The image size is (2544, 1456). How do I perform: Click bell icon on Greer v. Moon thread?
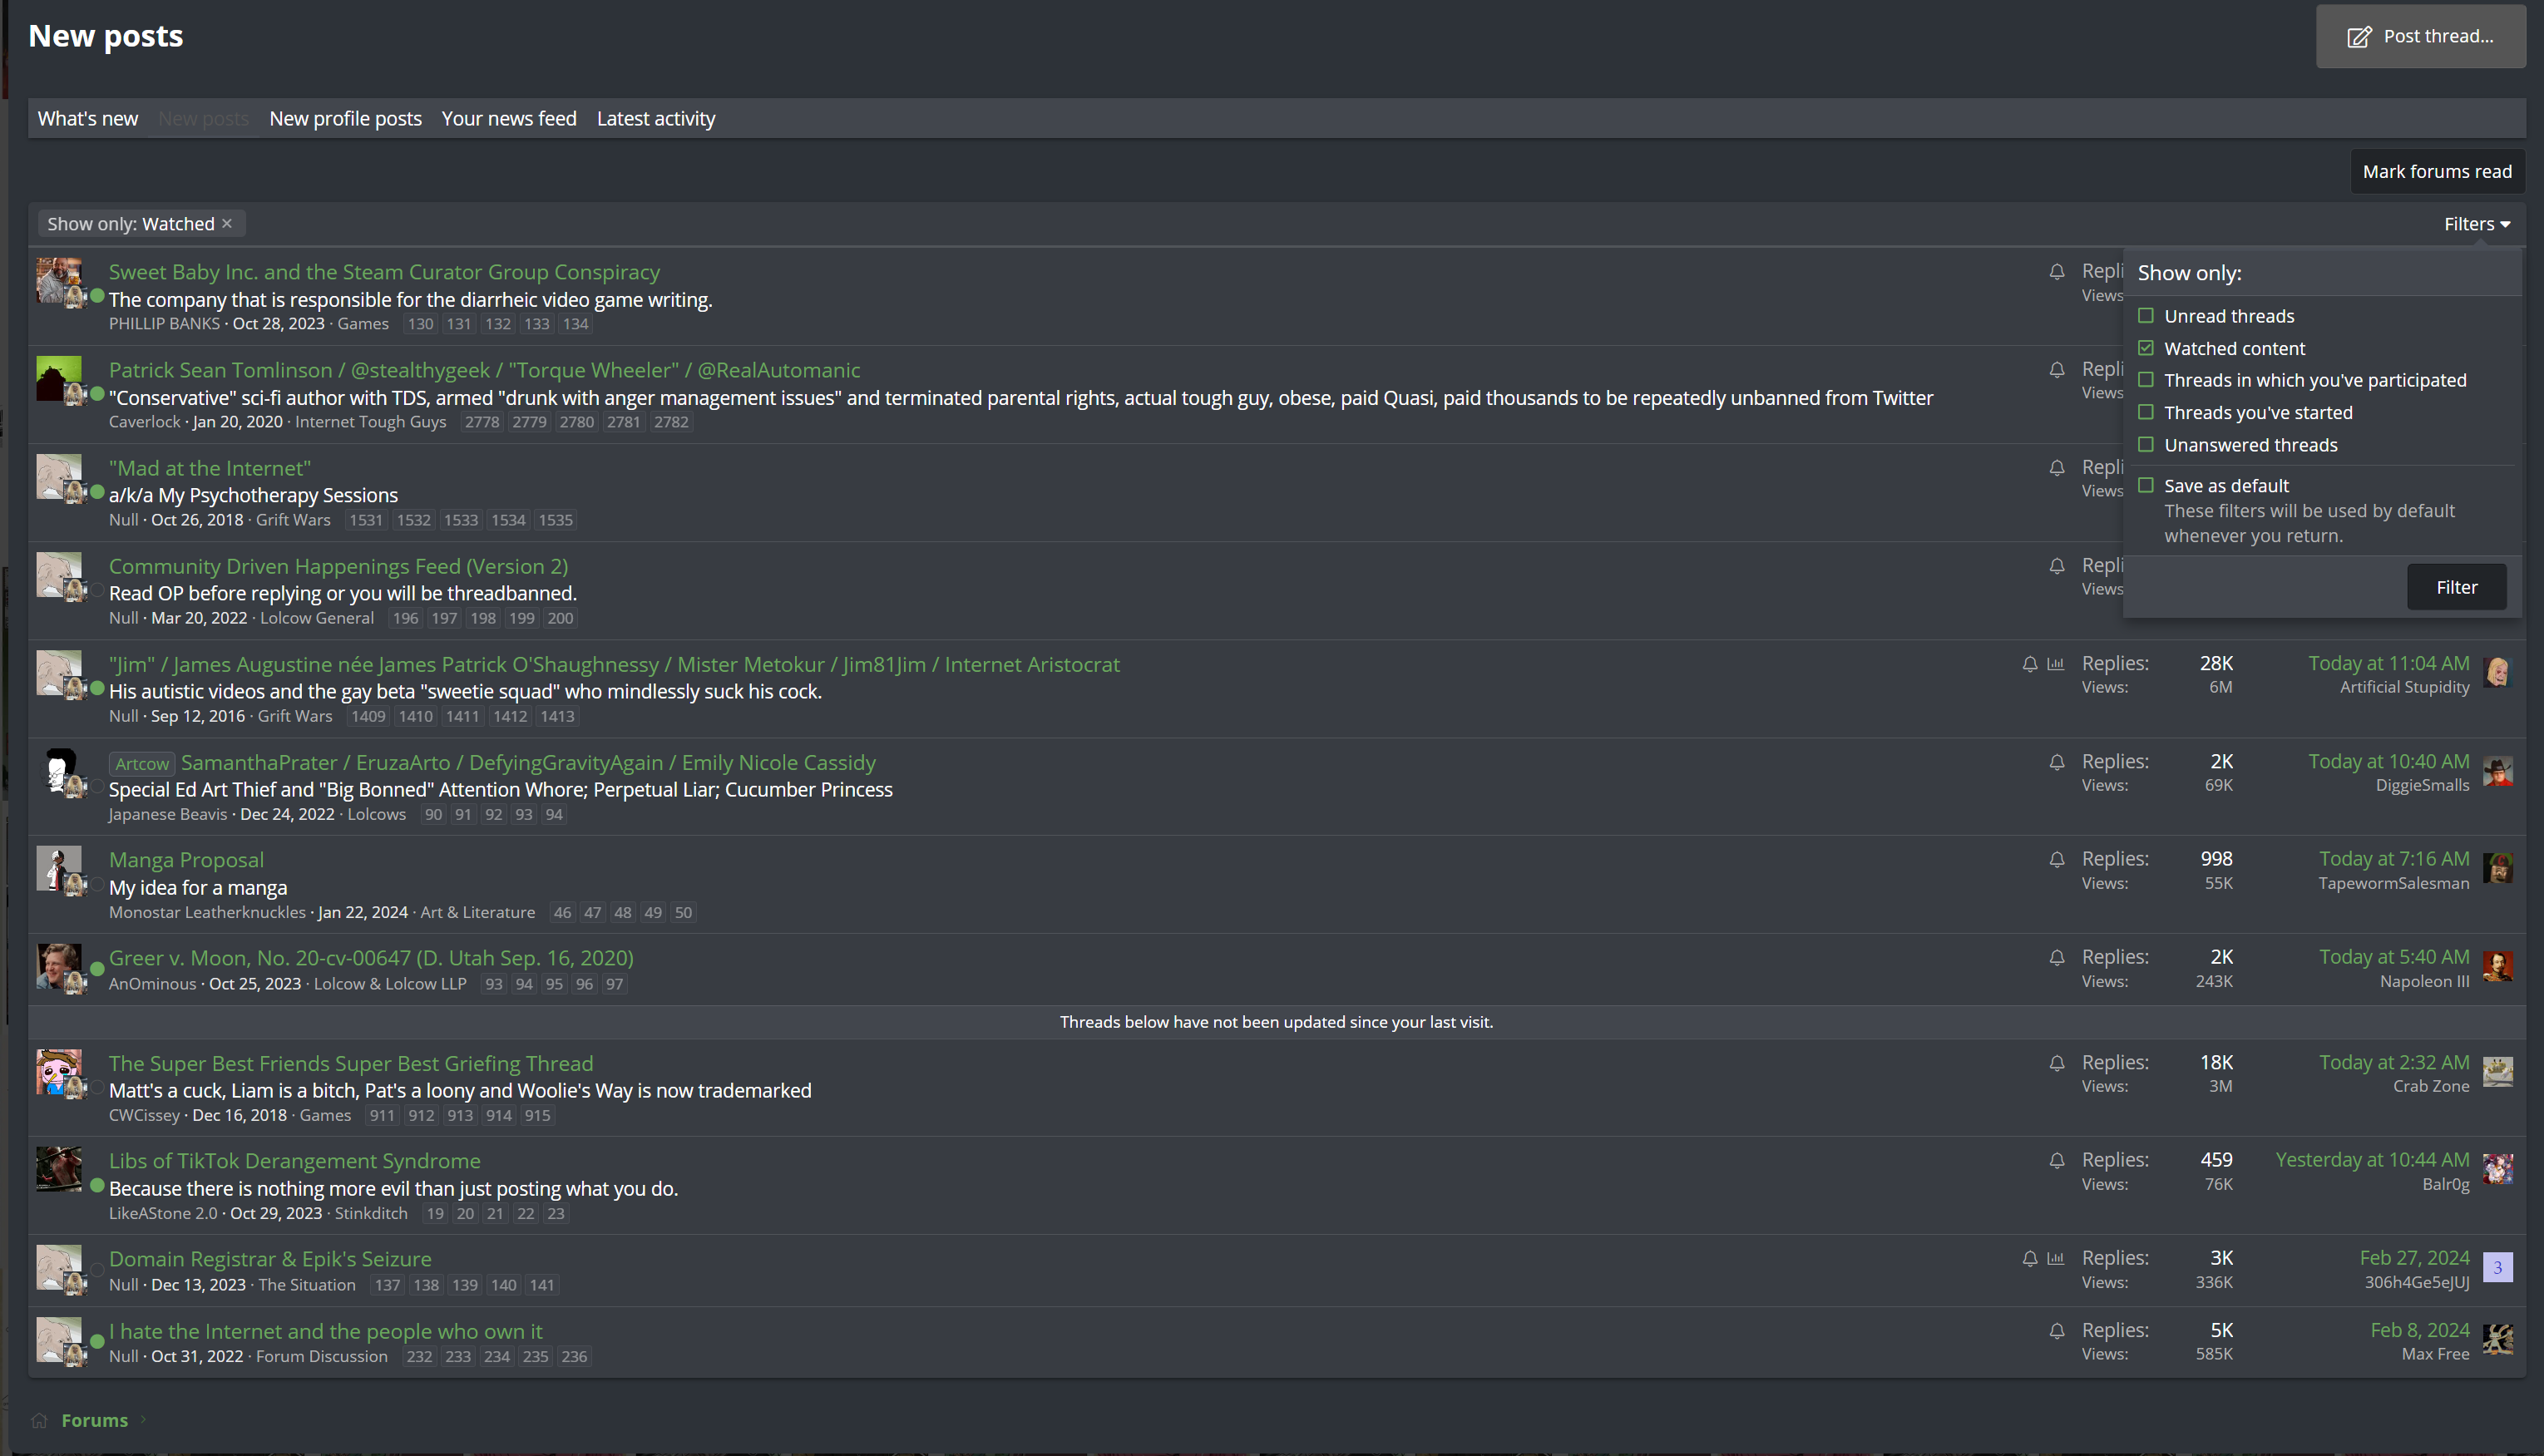pyautogui.click(x=2056, y=958)
